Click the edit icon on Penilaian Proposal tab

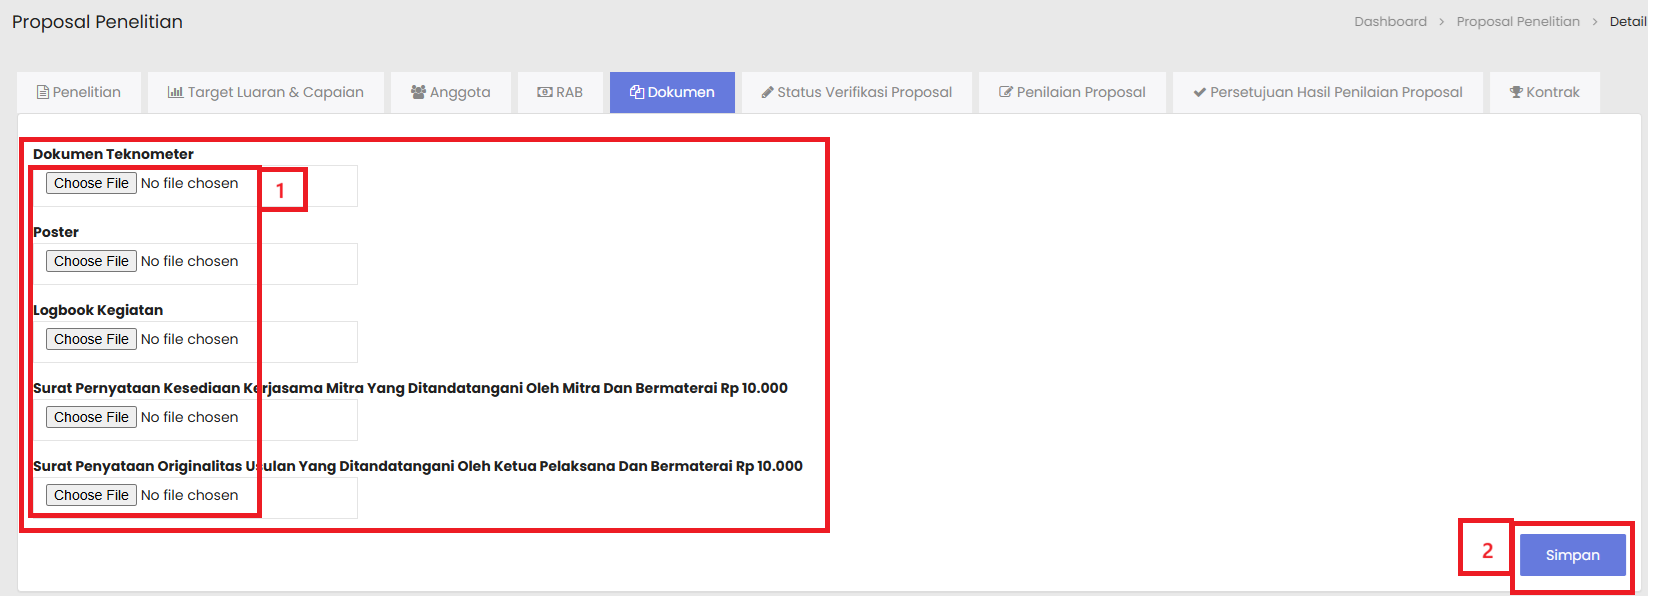1006,93
